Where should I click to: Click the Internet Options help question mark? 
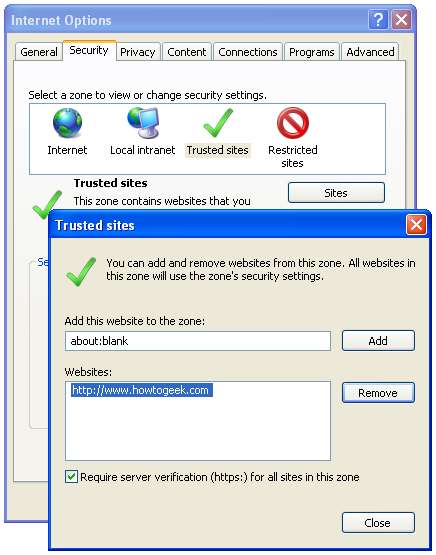tap(378, 20)
